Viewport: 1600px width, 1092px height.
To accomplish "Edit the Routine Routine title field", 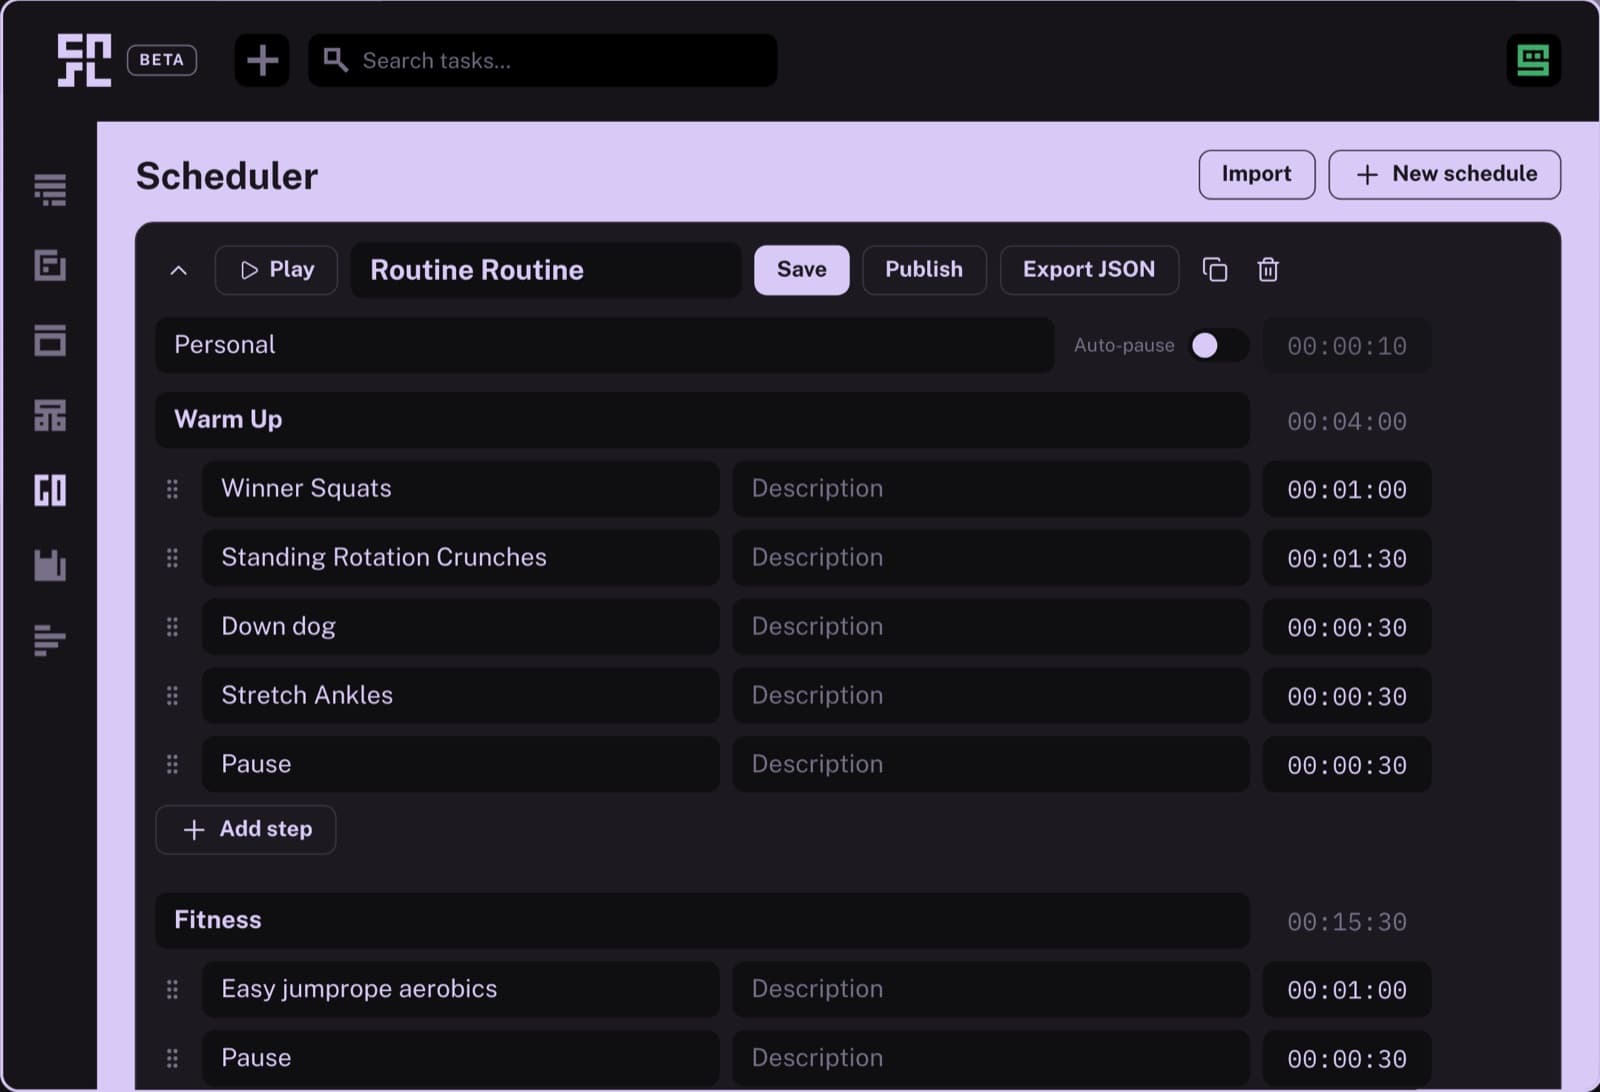I will click(546, 270).
